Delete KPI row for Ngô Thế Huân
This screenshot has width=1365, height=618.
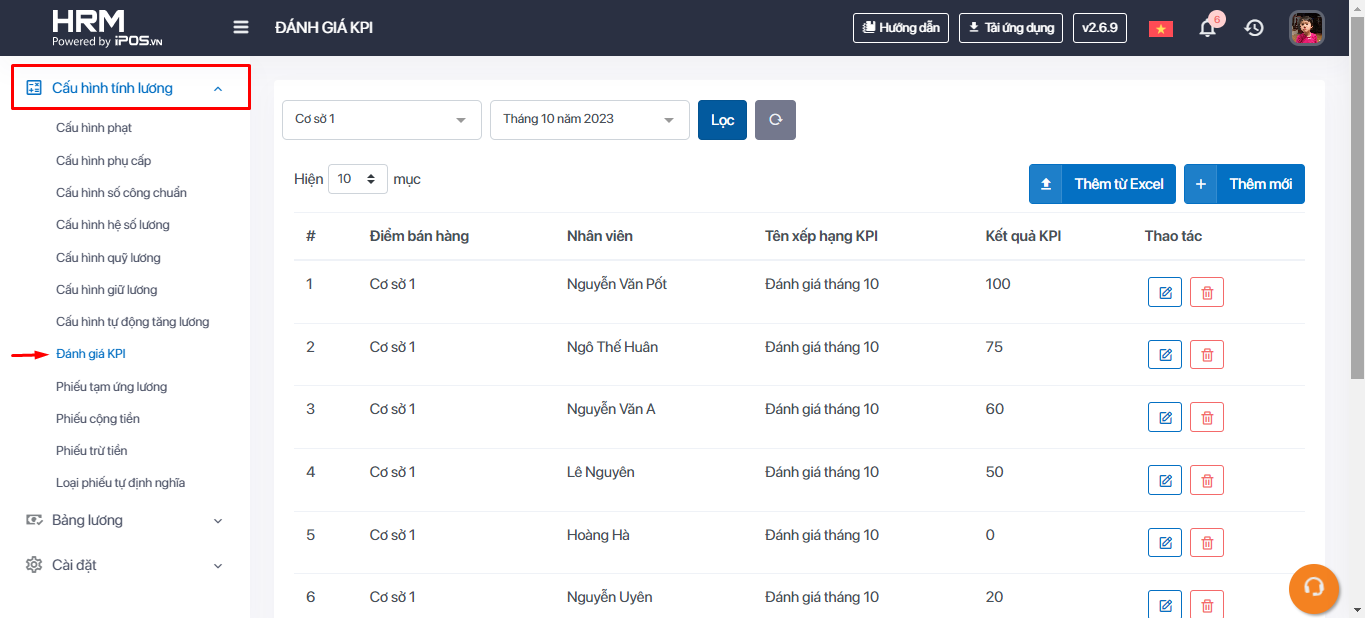[1207, 355]
